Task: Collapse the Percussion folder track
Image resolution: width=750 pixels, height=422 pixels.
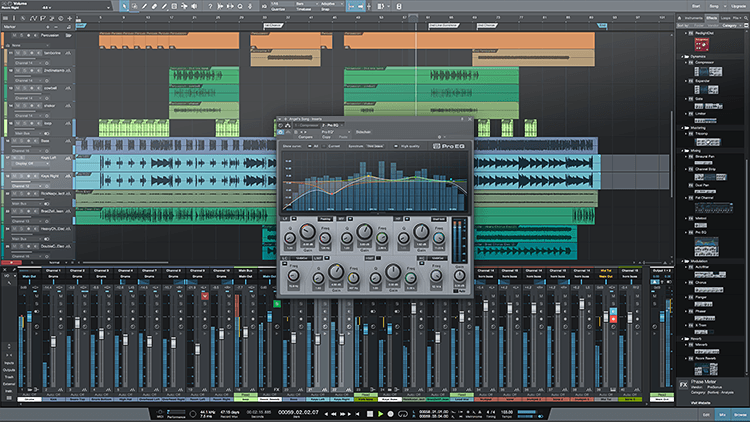Action: point(68,36)
